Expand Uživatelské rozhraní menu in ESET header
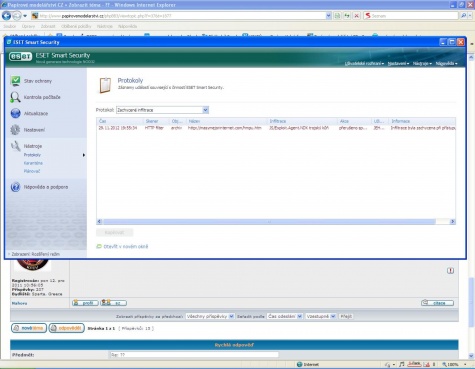Image resolution: width=475 pixels, height=369 pixels. 364,63
